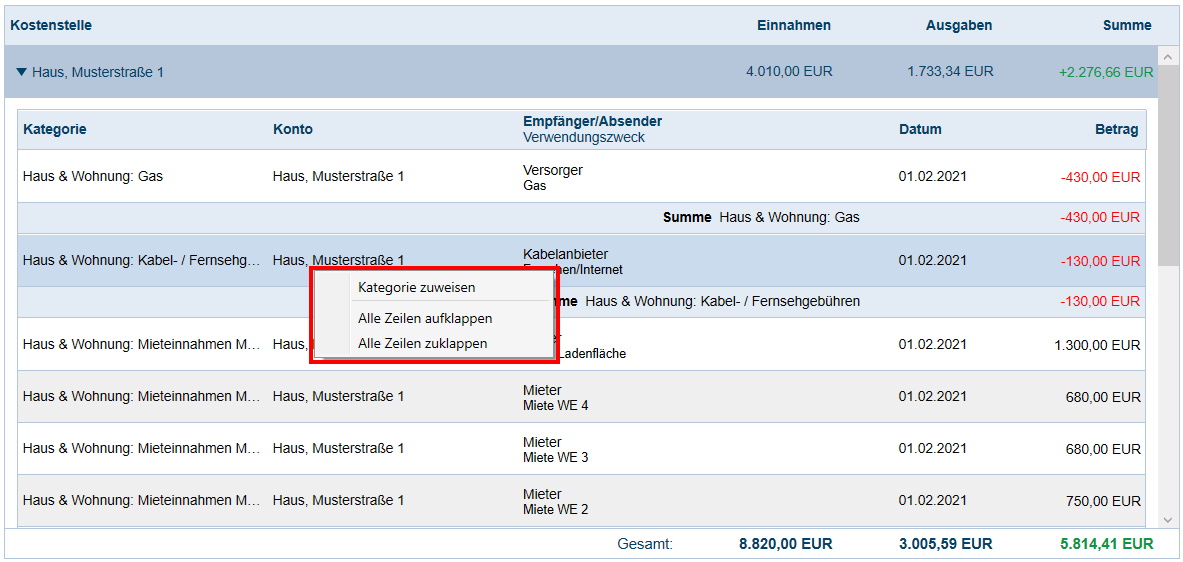Select Kategorie zuweisen from context menu
Screen dimensions: 1183x562
click(416, 287)
